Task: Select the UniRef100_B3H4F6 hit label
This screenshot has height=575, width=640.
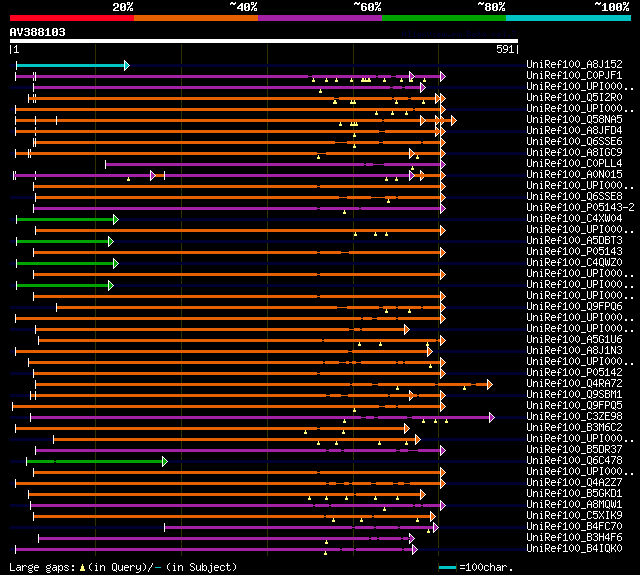Action: tap(574, 538)
